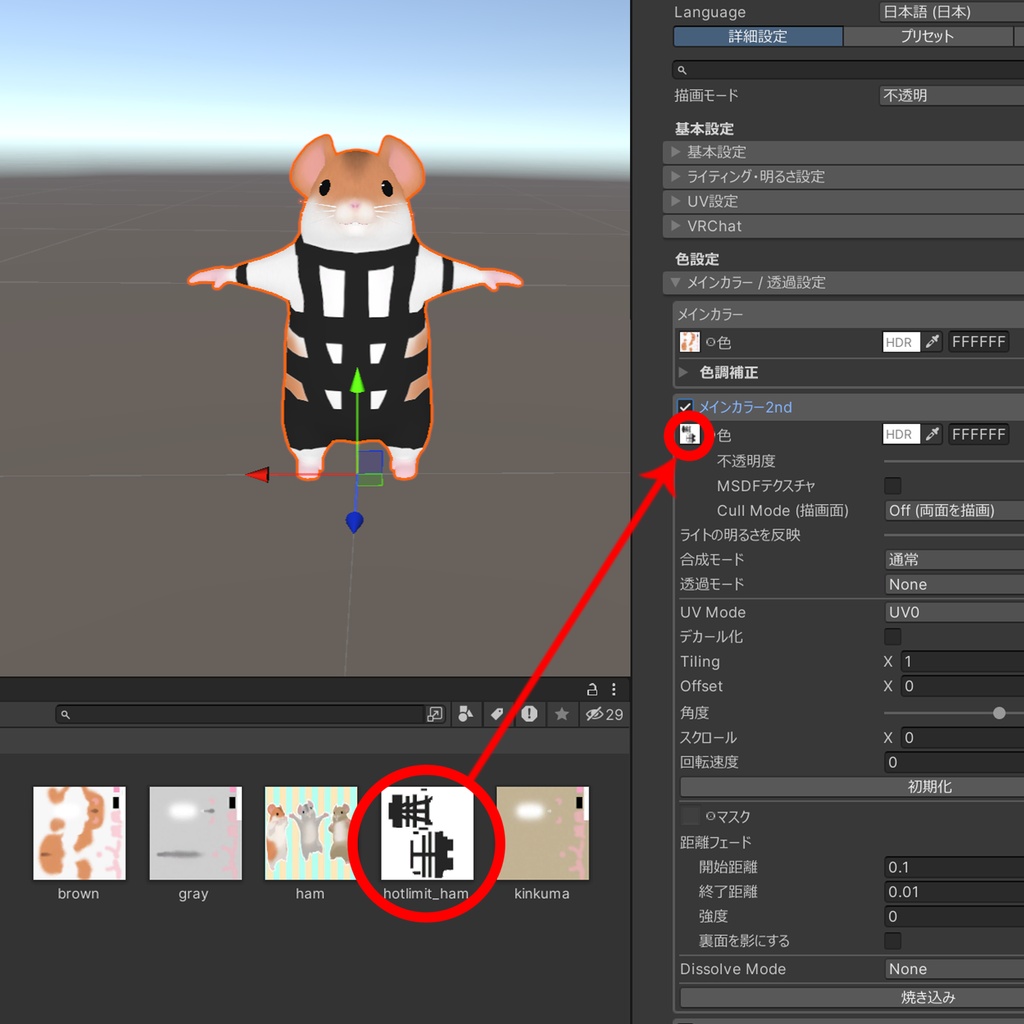Open search by type filter icon
Screen dimensions: 1024x1024
click(x=466, y=714)
